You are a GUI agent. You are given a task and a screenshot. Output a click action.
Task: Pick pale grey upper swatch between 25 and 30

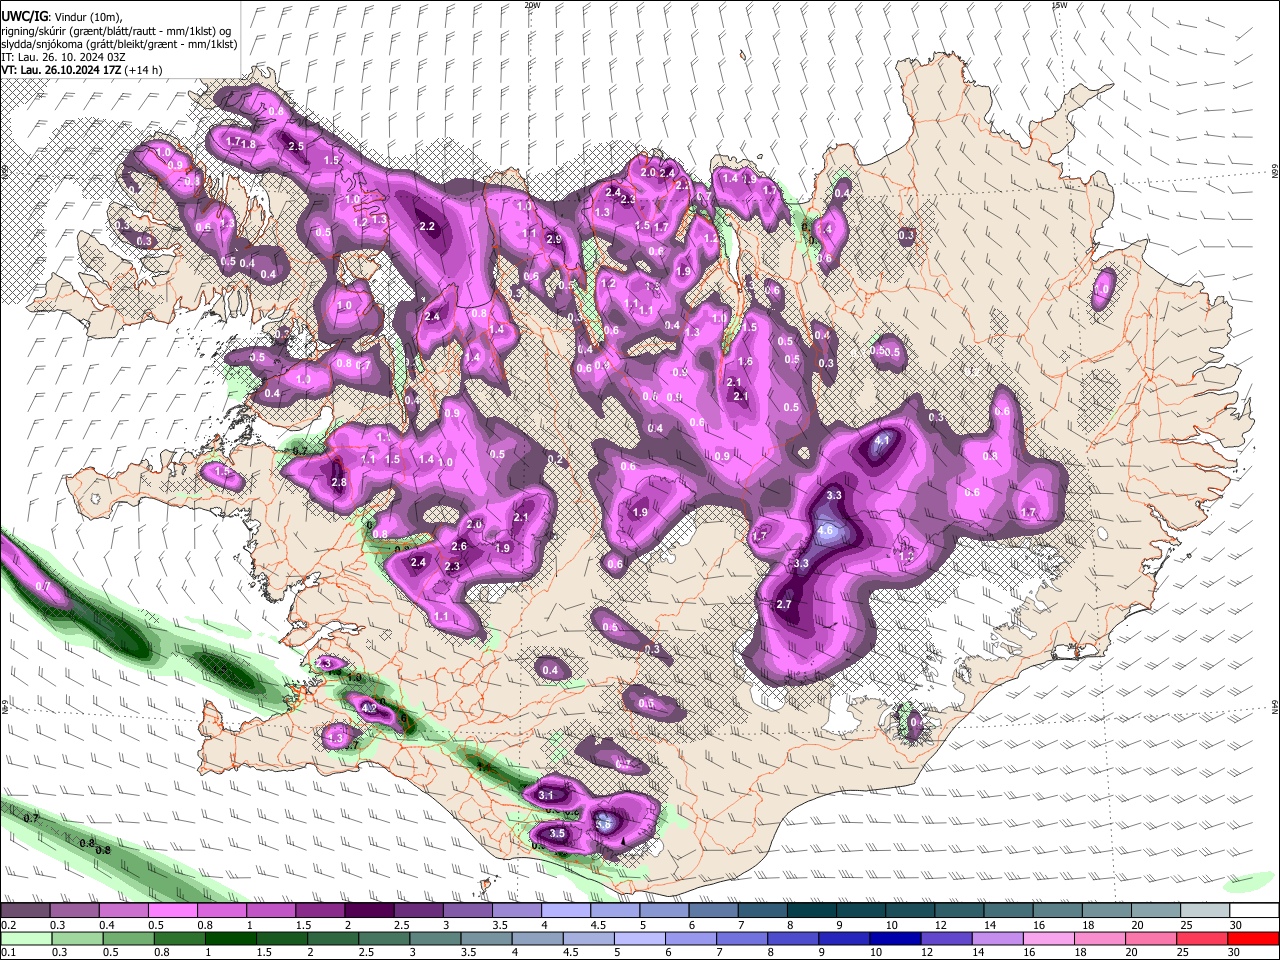[1205, 910]
